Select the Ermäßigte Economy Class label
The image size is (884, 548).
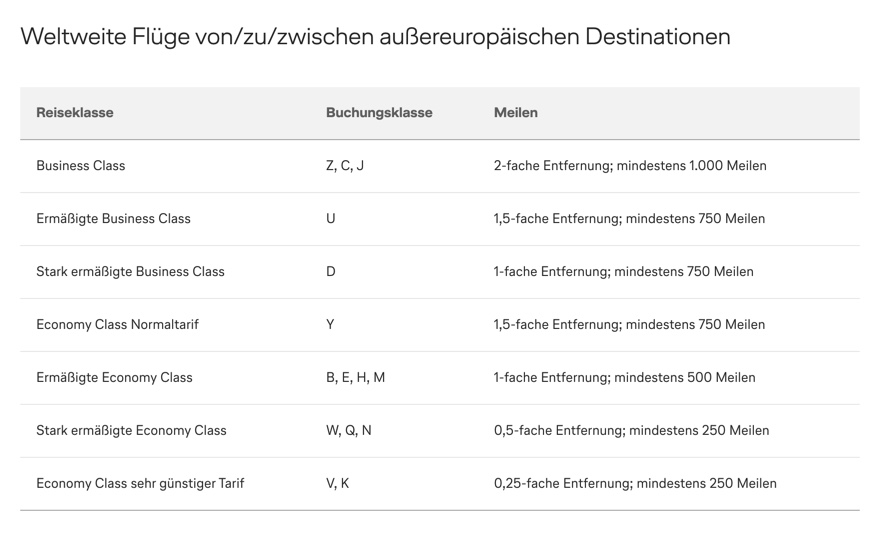point(114,378)
